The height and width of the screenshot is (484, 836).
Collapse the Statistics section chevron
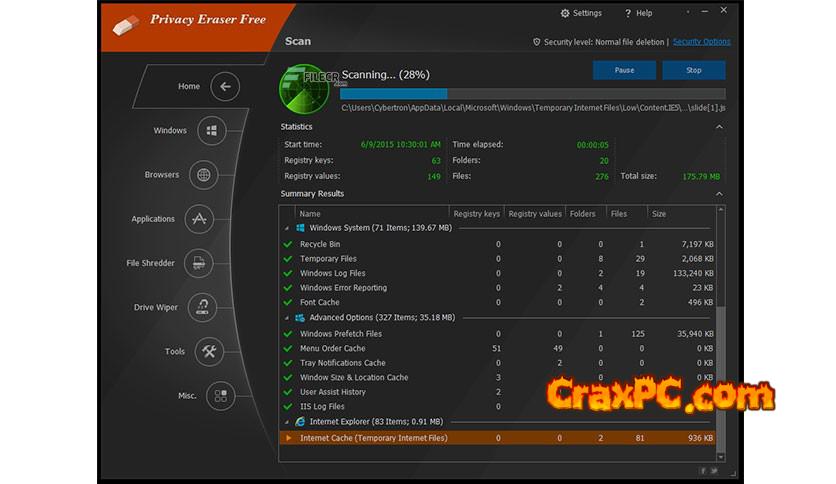[x=719, y=127]
